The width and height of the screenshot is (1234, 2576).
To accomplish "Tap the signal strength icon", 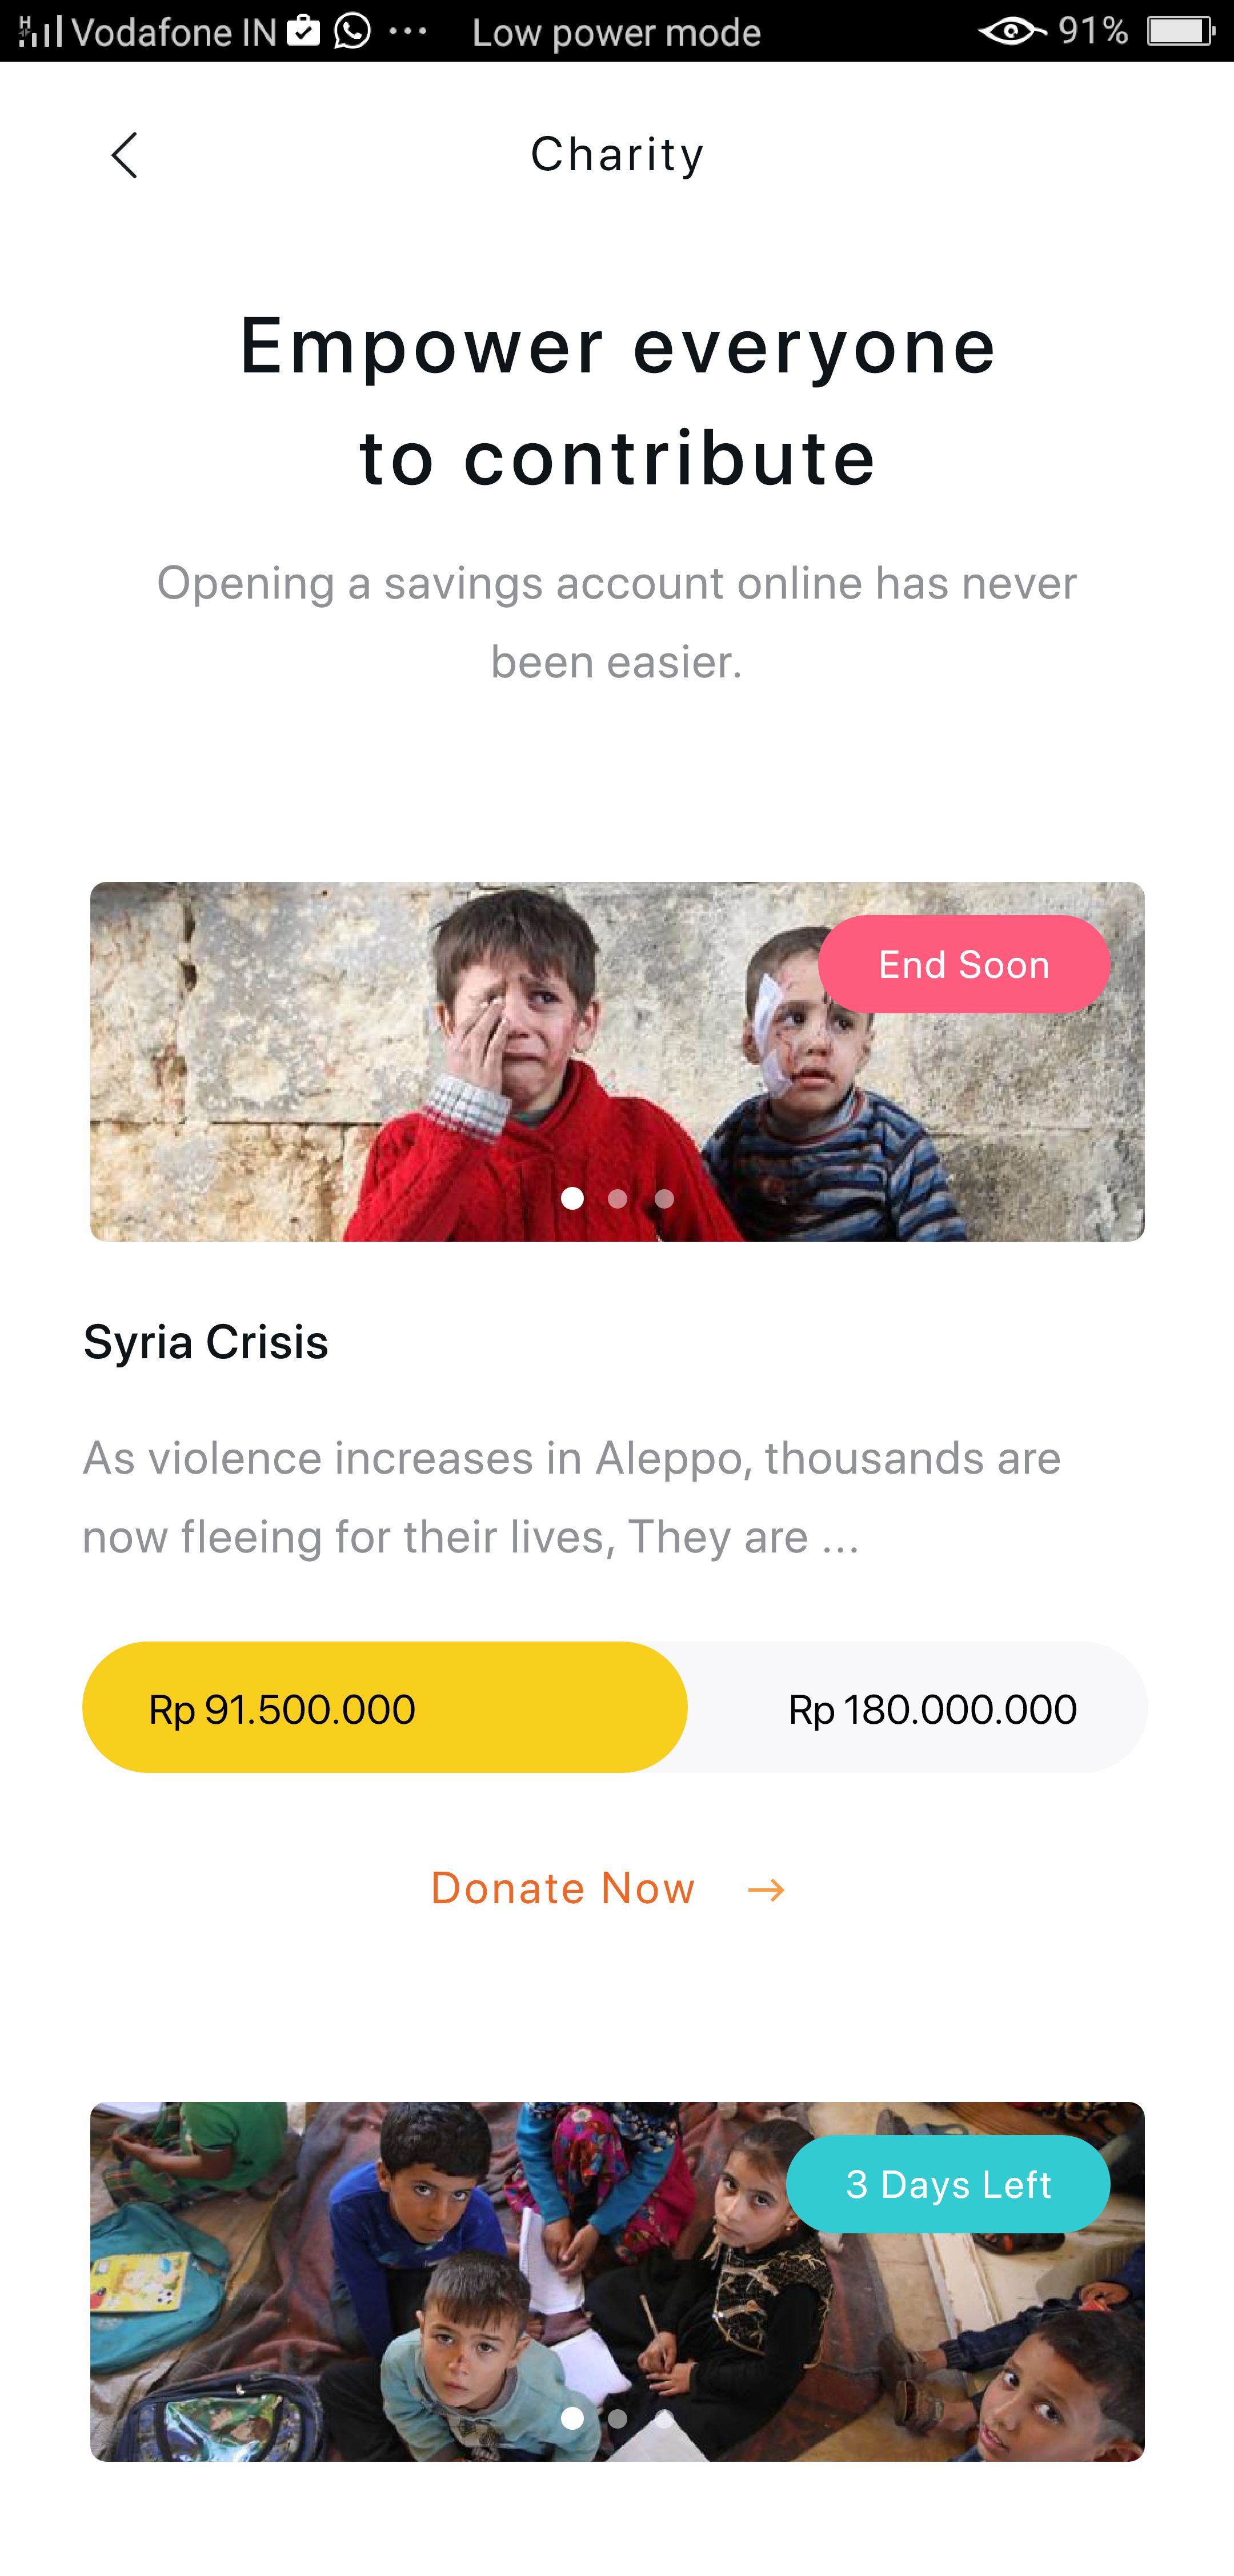I will coord(41,31).
